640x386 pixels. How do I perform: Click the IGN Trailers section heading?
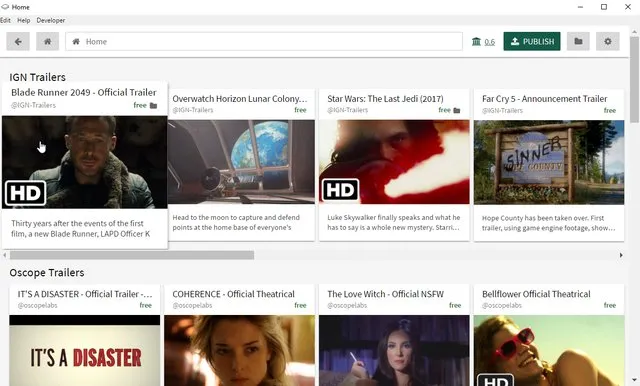click(x=38, y=77)
